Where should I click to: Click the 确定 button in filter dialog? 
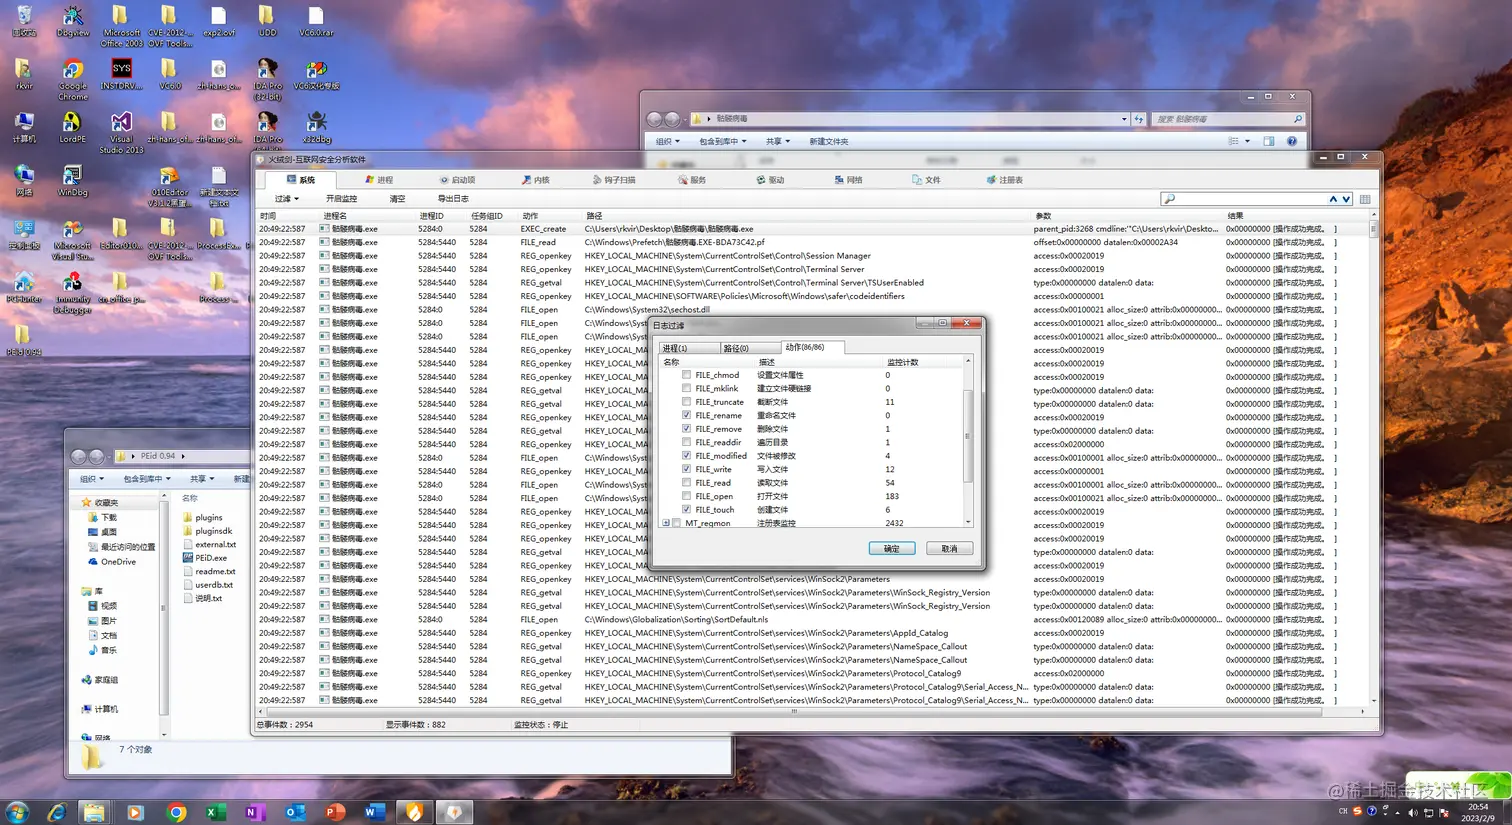click(891, 548)
